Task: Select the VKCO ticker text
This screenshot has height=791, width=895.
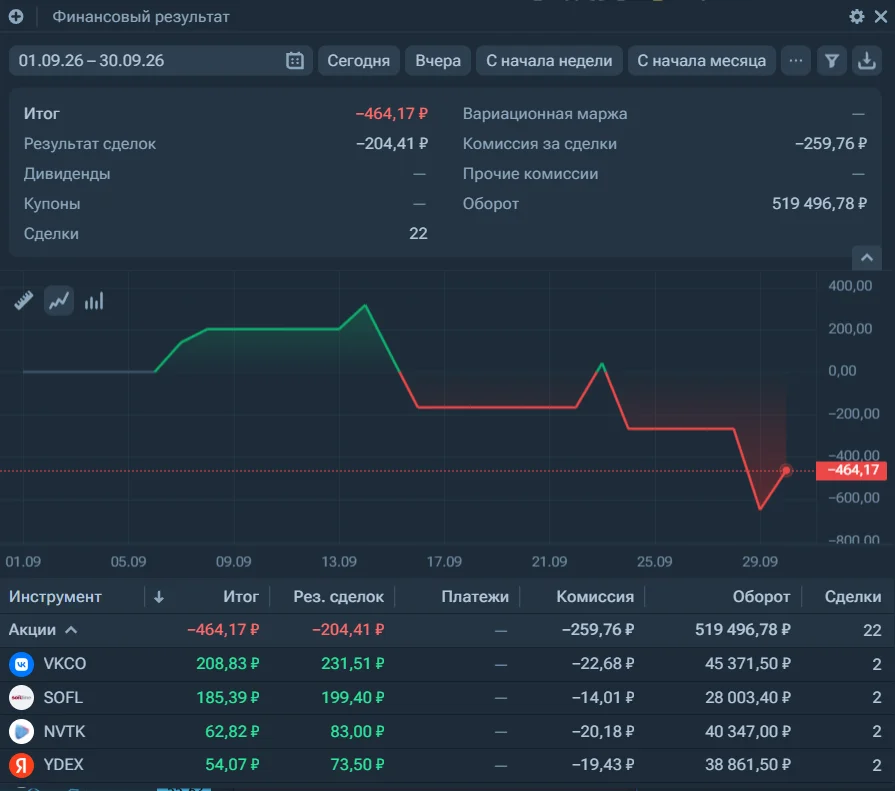Action: click(x=65, y=664)
